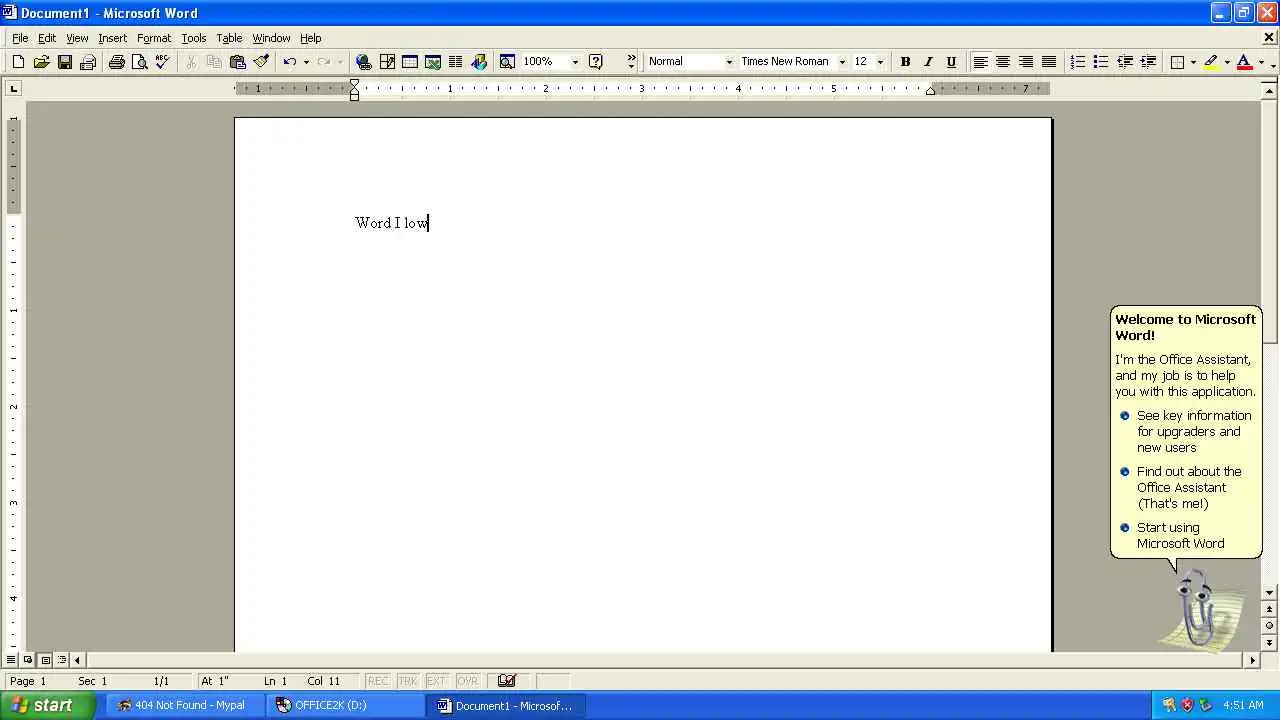Toggle underline formatting
Image resolution: width=1280 pixels, height=720 pixels.
951,62
